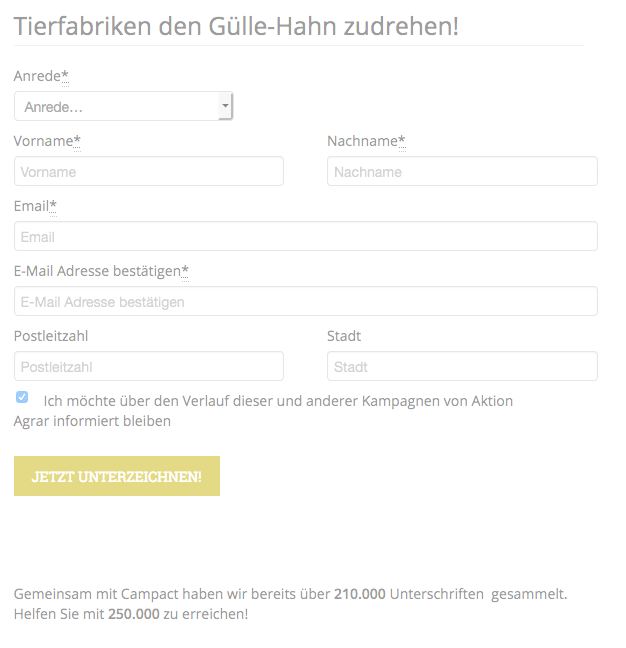Click the bold 210.000 signature count
Image resolution: width=626 pixels, height=648 pixels.
[x=359, y=593]
